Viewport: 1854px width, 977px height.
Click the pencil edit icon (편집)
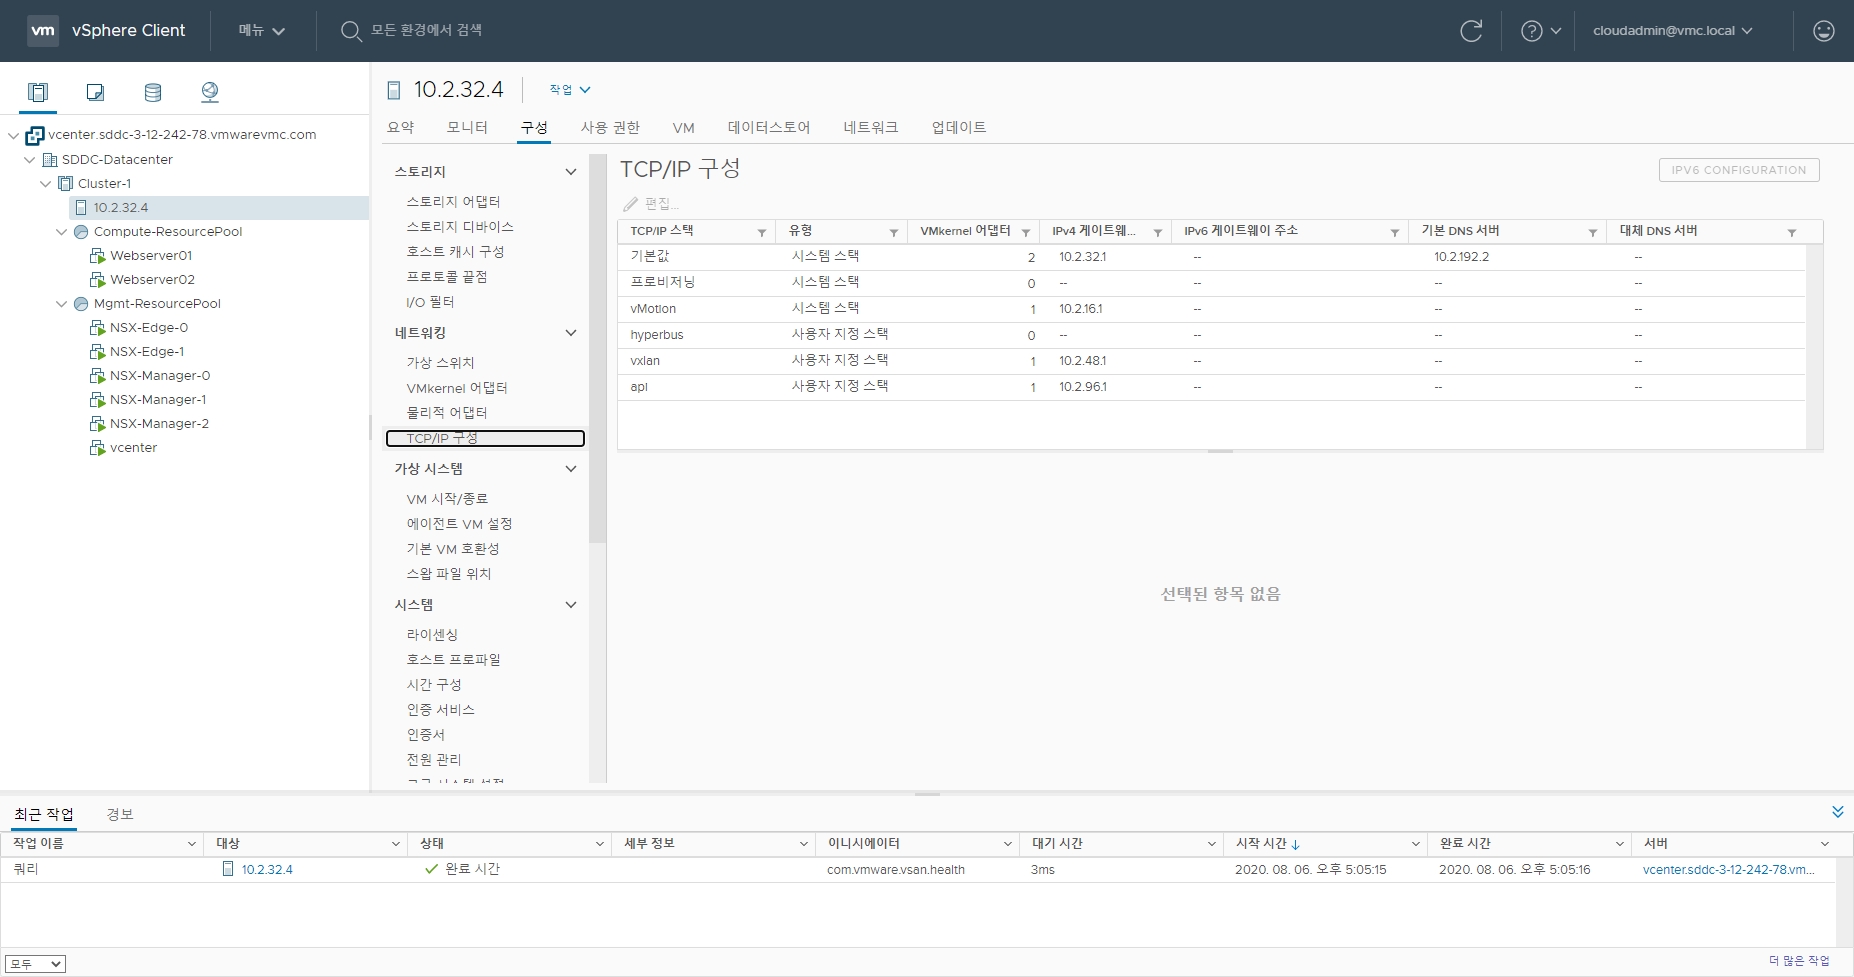pos(630,204)
